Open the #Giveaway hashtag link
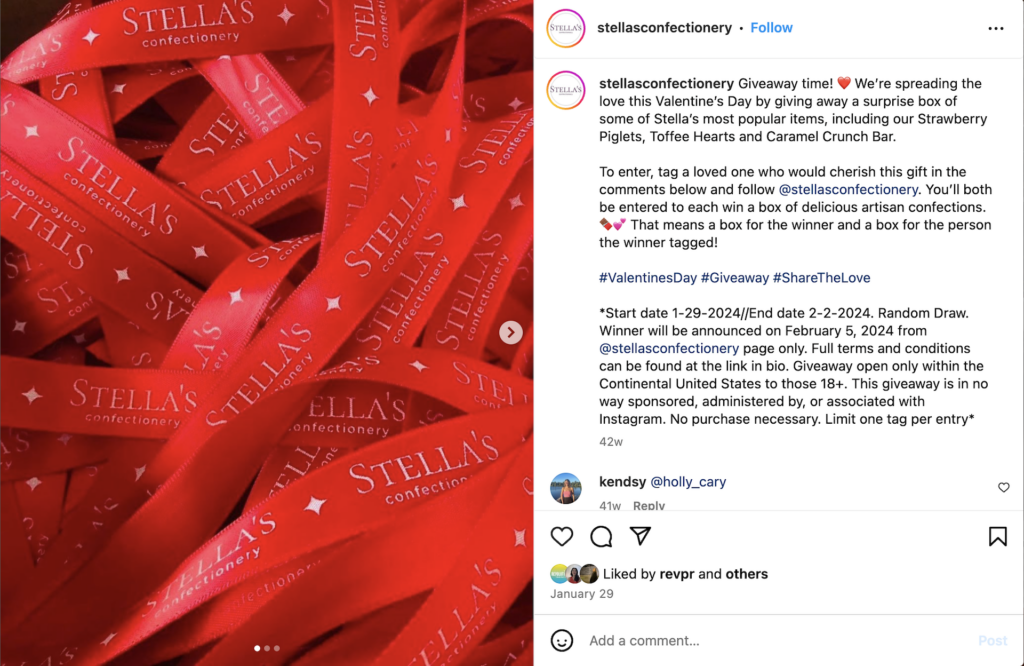Viewport: 1024px width, 666px height. click(x=735, y=278)
